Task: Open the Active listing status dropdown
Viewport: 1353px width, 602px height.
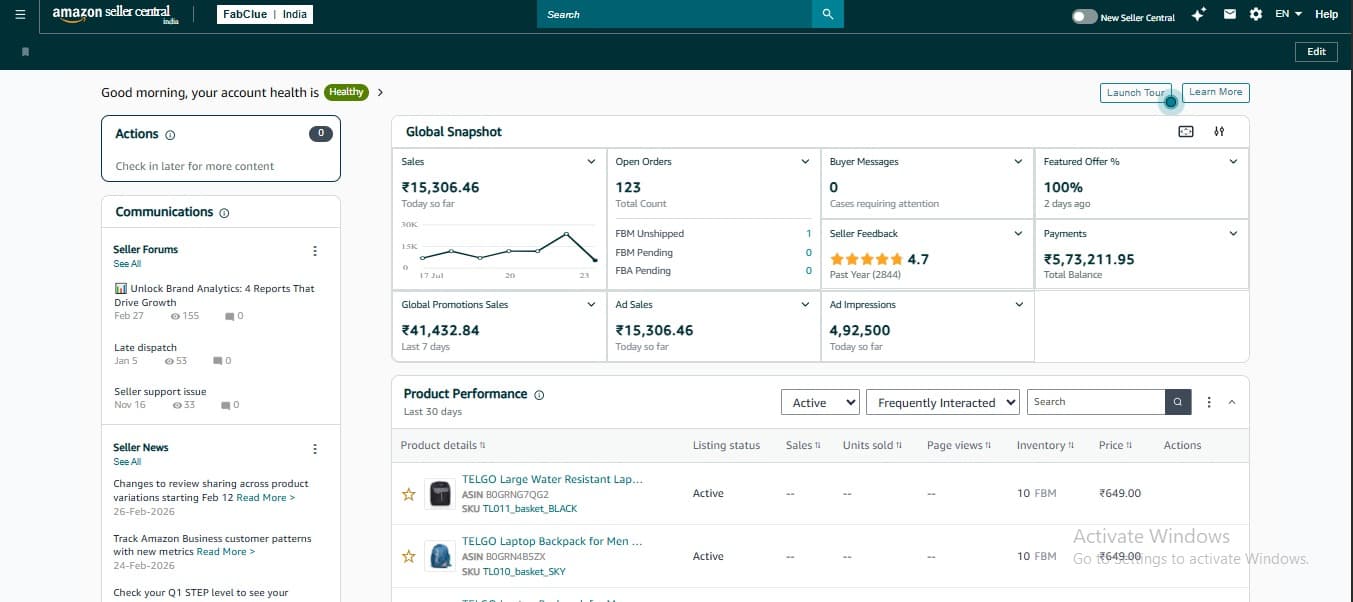Action: 820,402
